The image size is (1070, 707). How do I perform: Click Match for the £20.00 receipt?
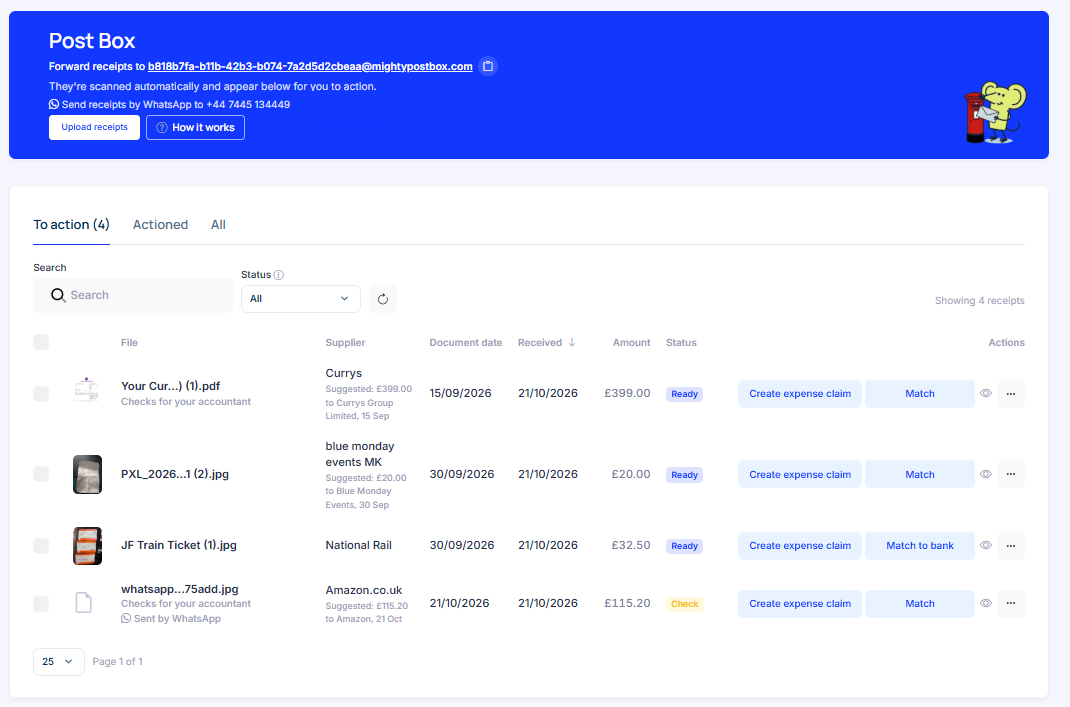point(920,474)
